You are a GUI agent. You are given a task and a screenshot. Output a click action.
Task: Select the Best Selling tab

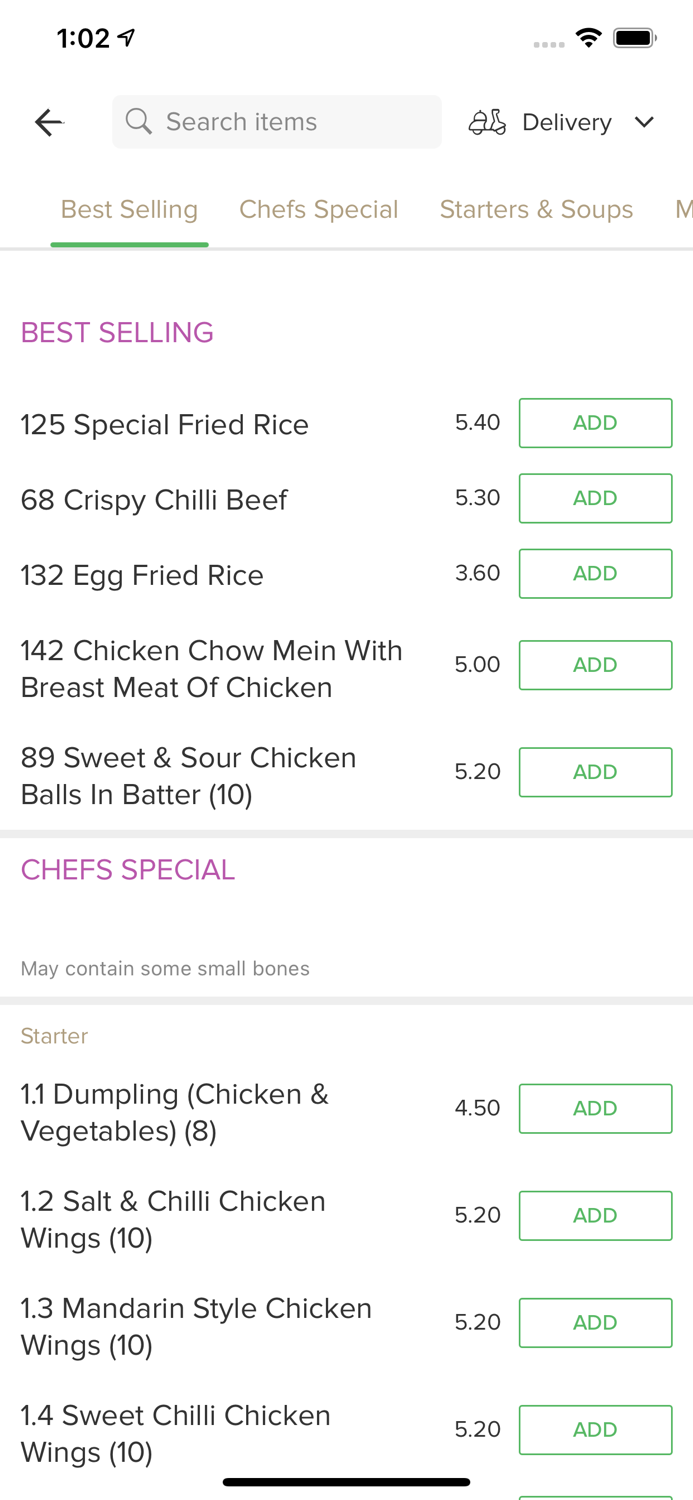tap(129, 209)
